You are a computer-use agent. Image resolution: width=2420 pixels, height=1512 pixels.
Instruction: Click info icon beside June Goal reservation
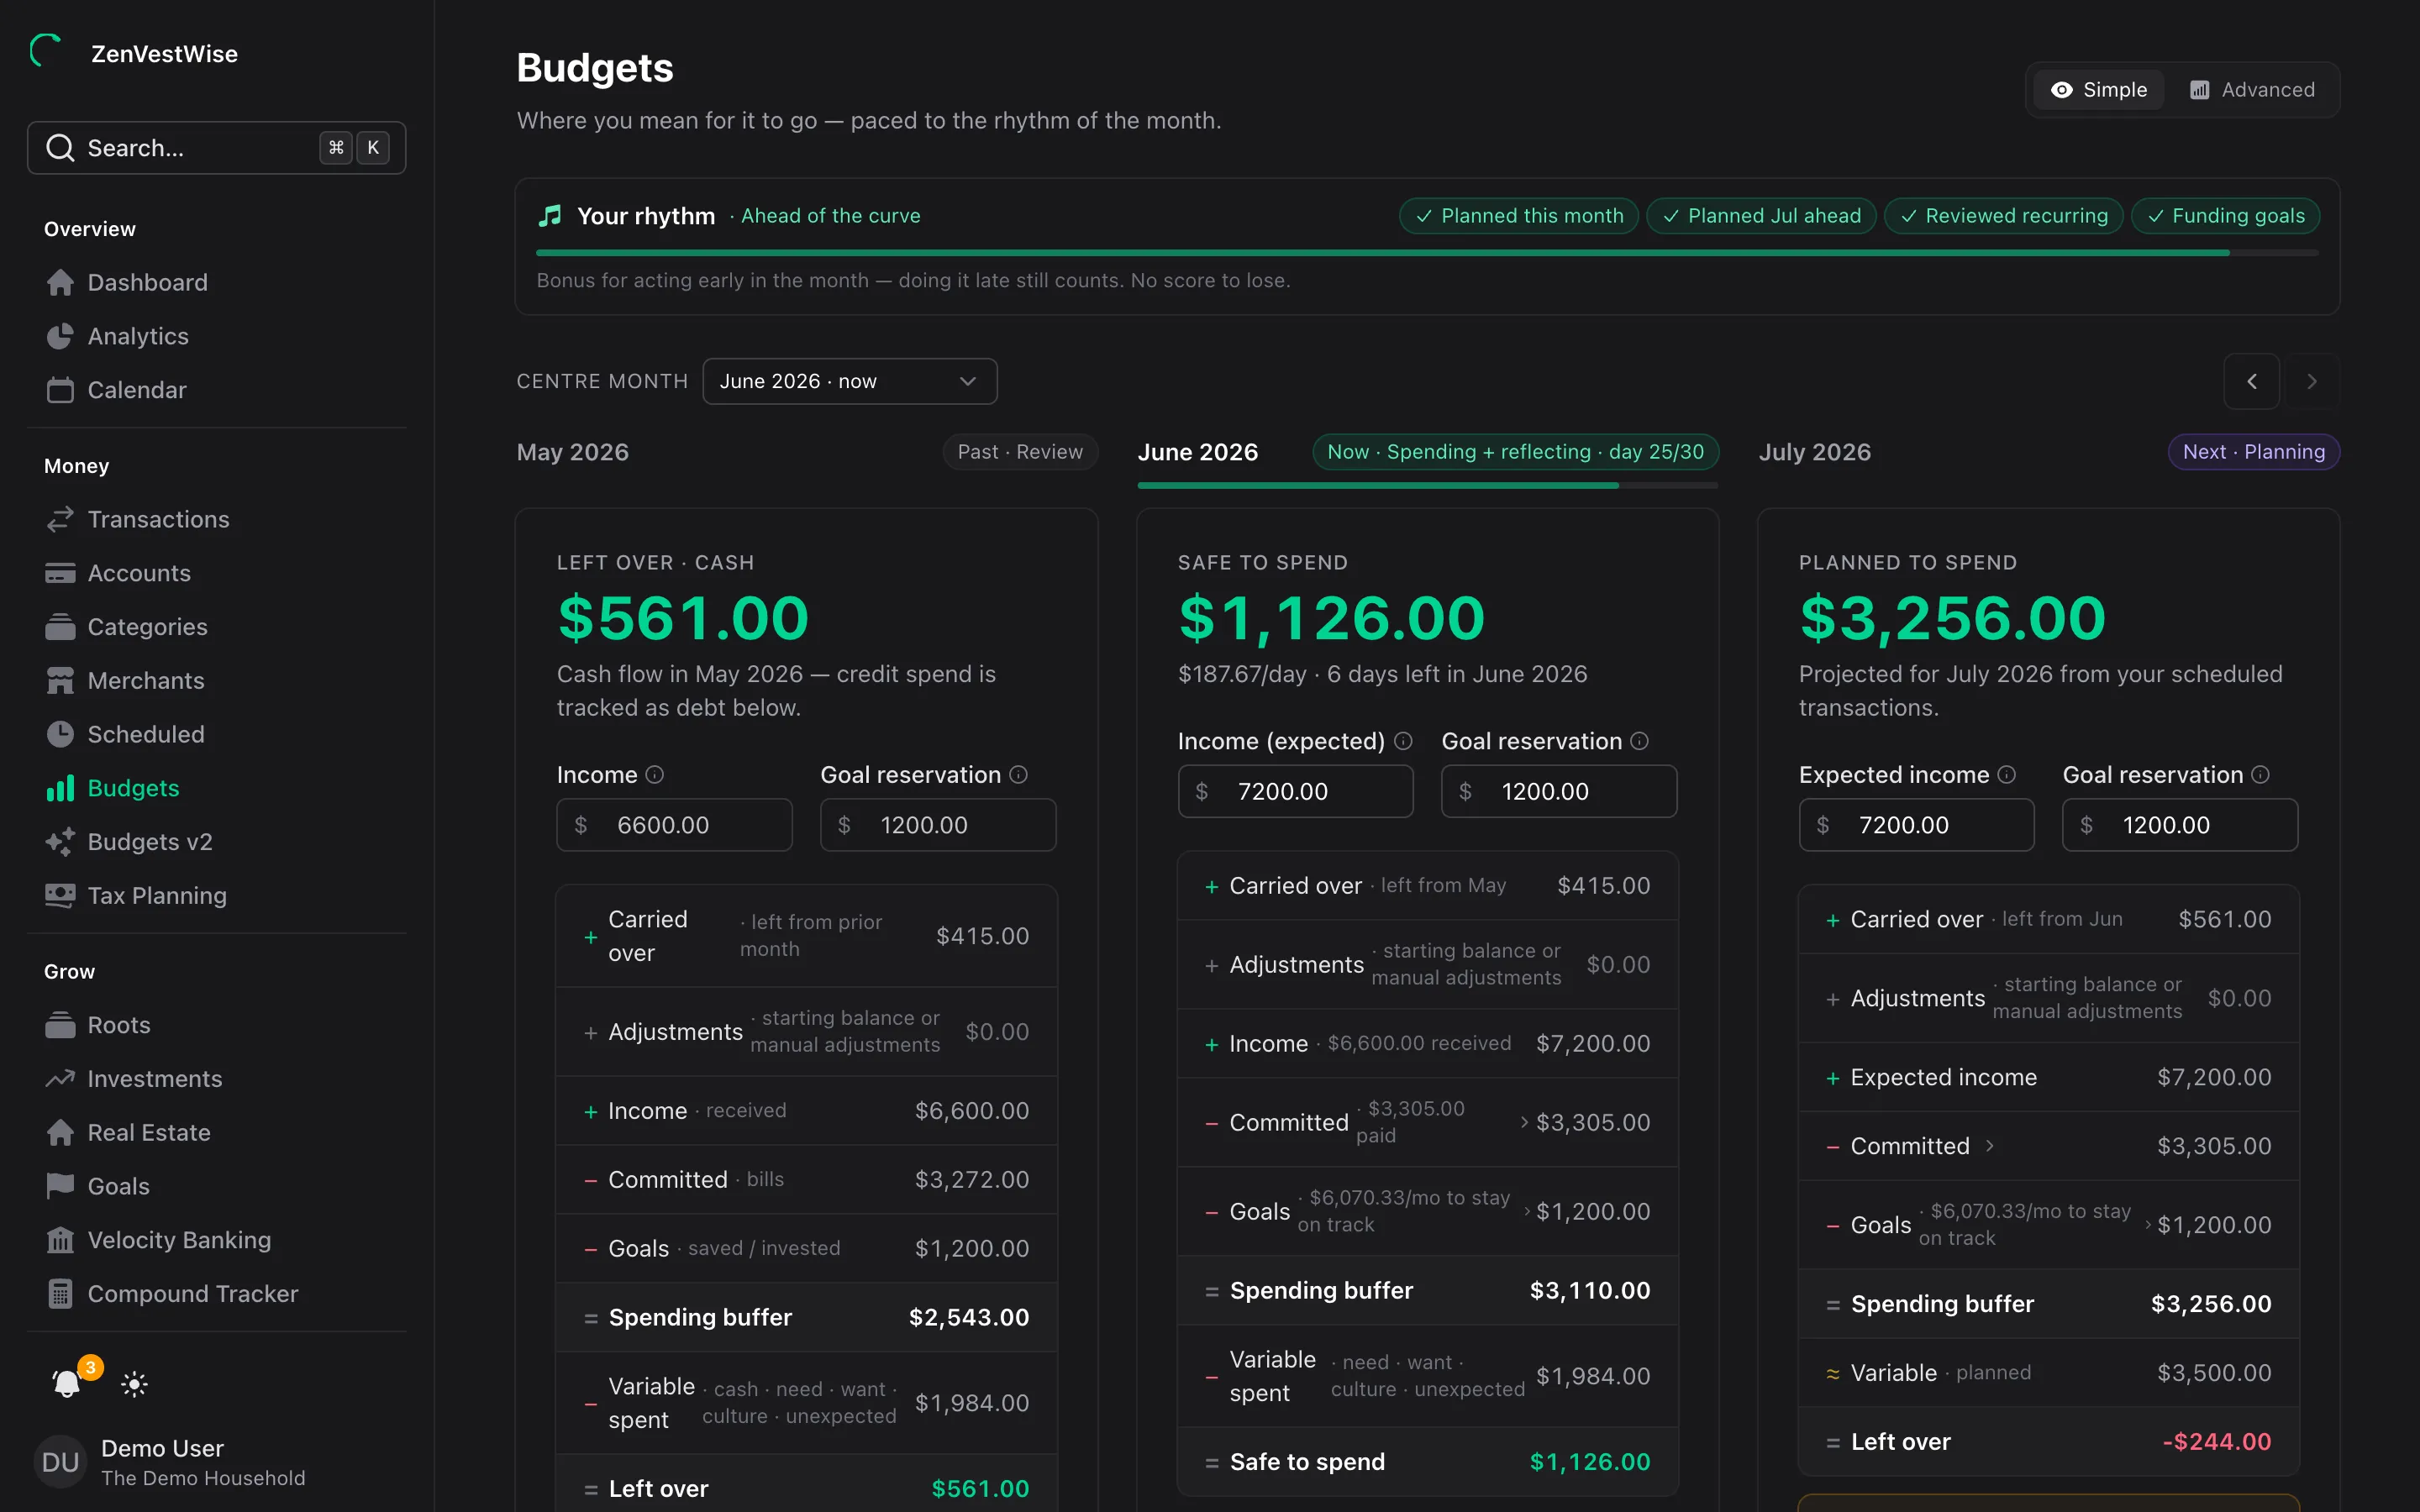[1640, 741]
